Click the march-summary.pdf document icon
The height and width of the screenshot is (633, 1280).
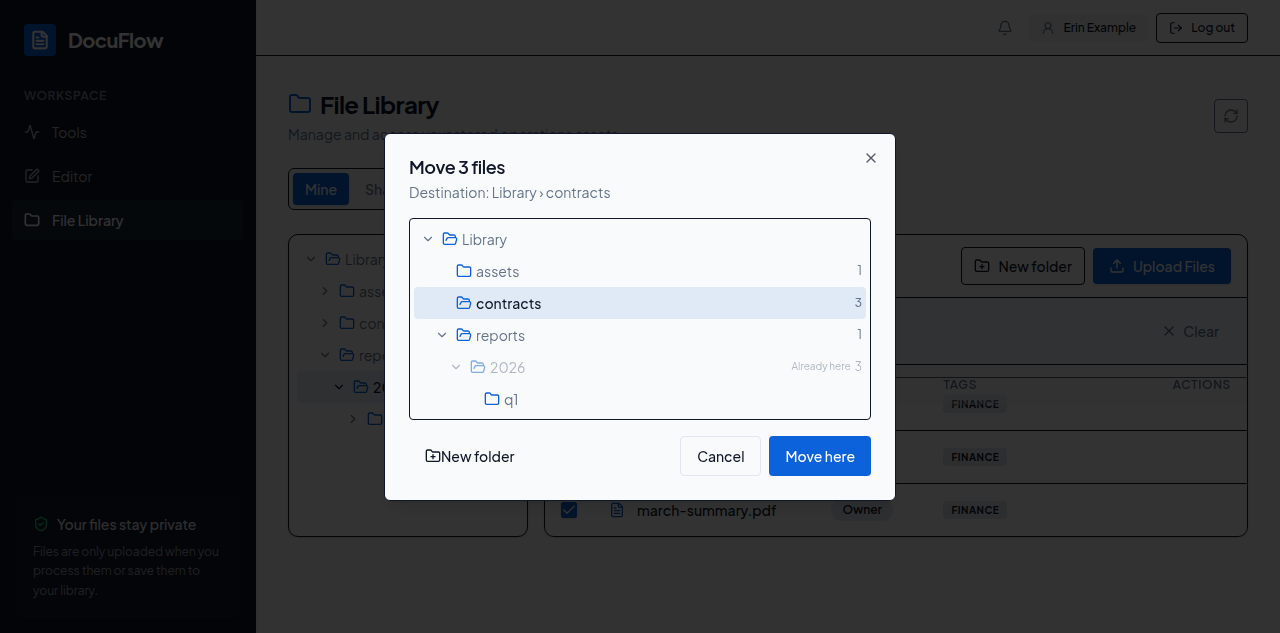tap(617, 510)
